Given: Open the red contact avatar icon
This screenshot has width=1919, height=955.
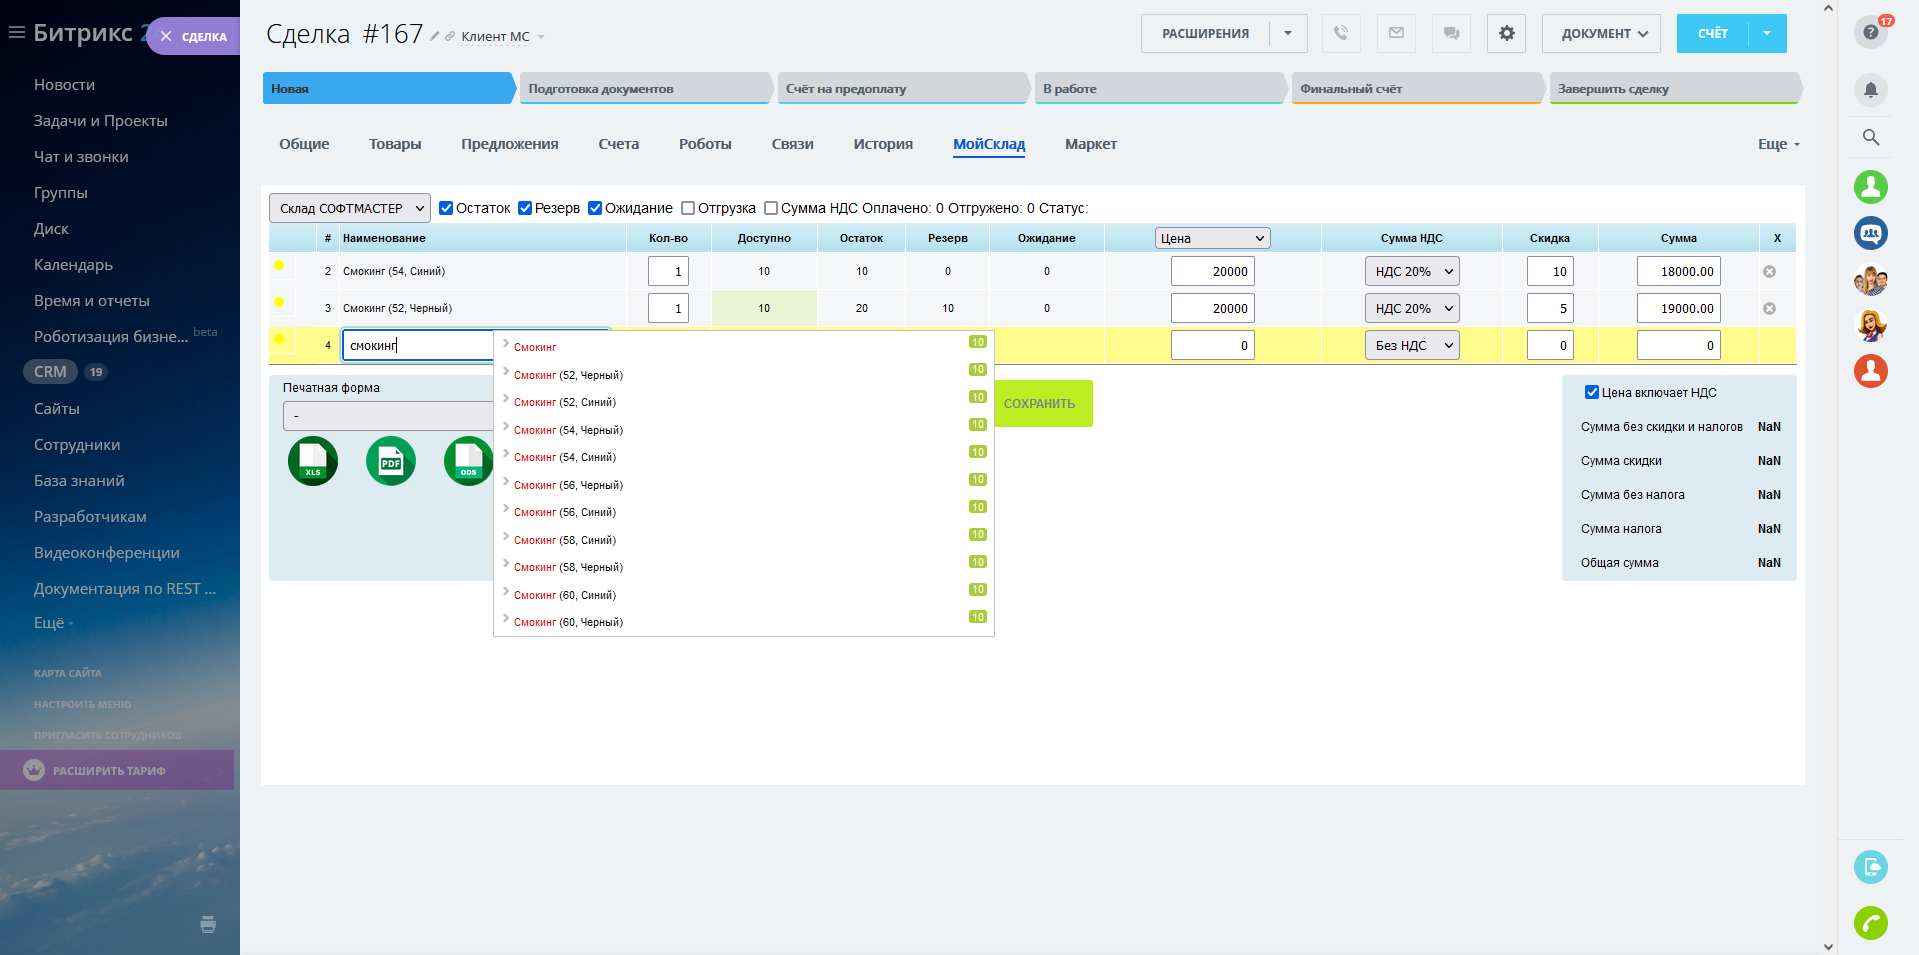Looking at the screenshot, I should (x=1871, y=371).
